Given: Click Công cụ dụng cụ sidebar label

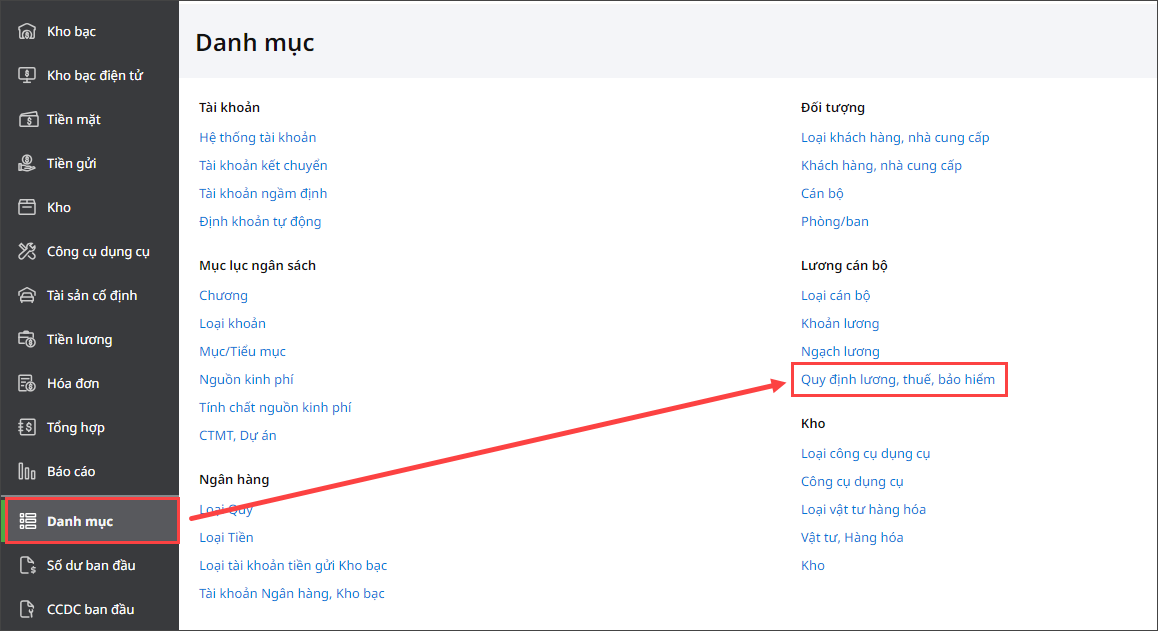Looking at the screenshot, I should (98, 251).
